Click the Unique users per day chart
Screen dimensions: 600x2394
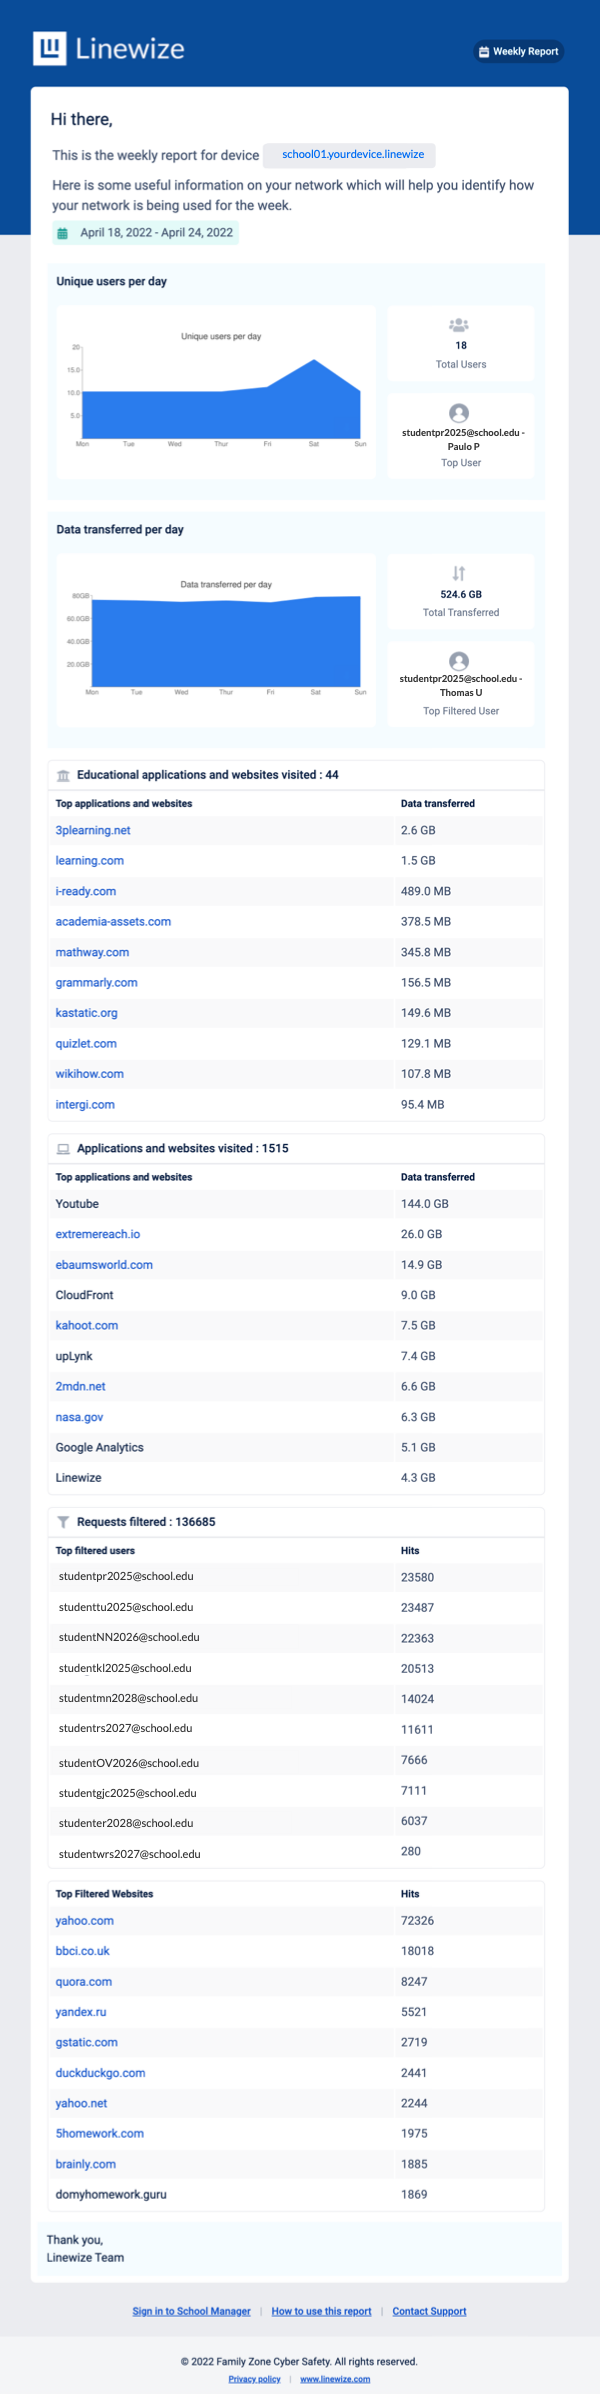tap(216, 392)
